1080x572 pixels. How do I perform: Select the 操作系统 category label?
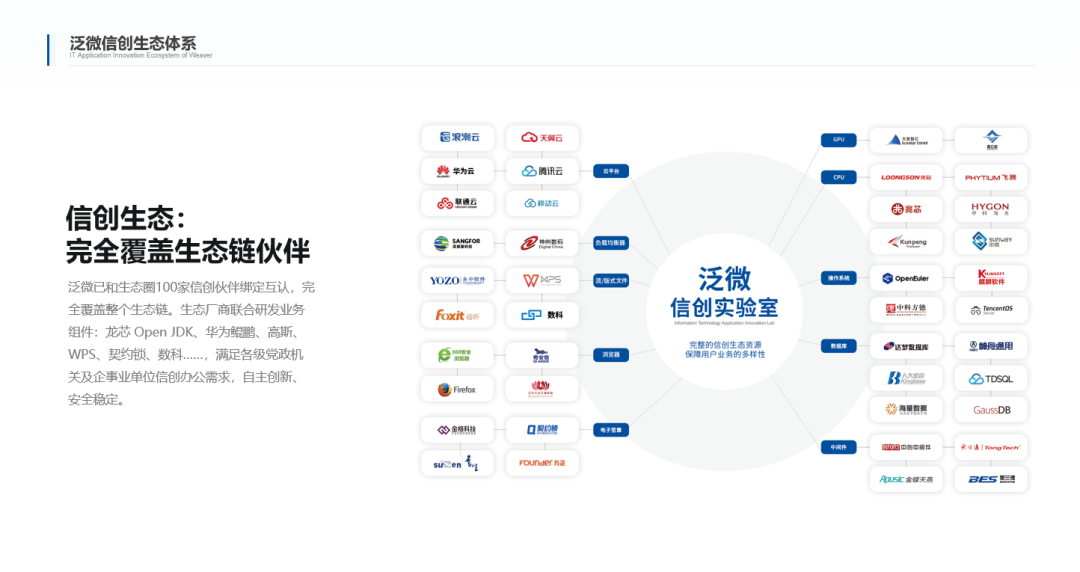click(838, 278)
